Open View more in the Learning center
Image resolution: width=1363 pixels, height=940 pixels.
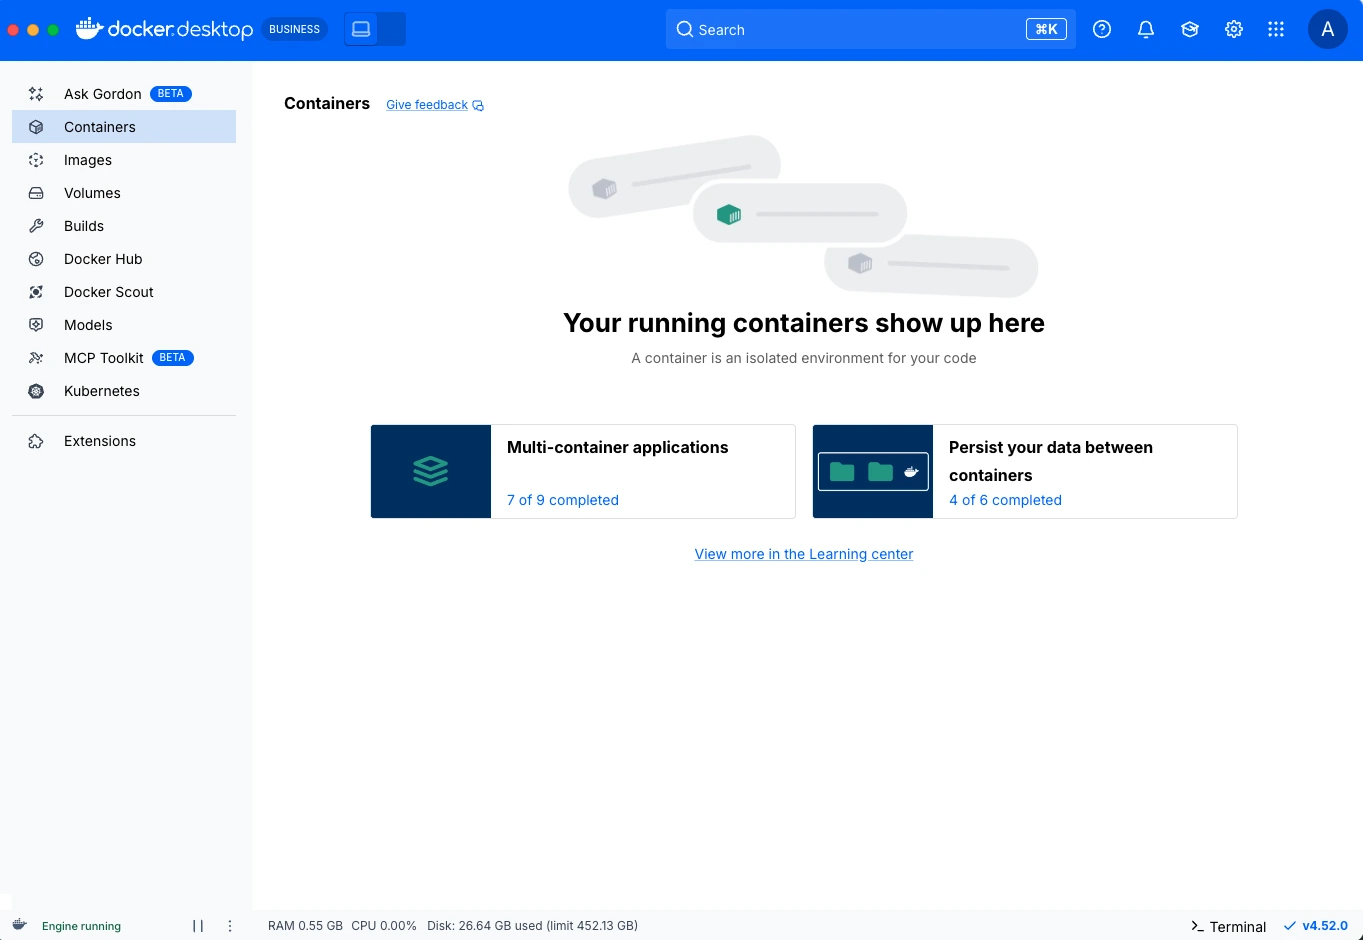point(803,554)
